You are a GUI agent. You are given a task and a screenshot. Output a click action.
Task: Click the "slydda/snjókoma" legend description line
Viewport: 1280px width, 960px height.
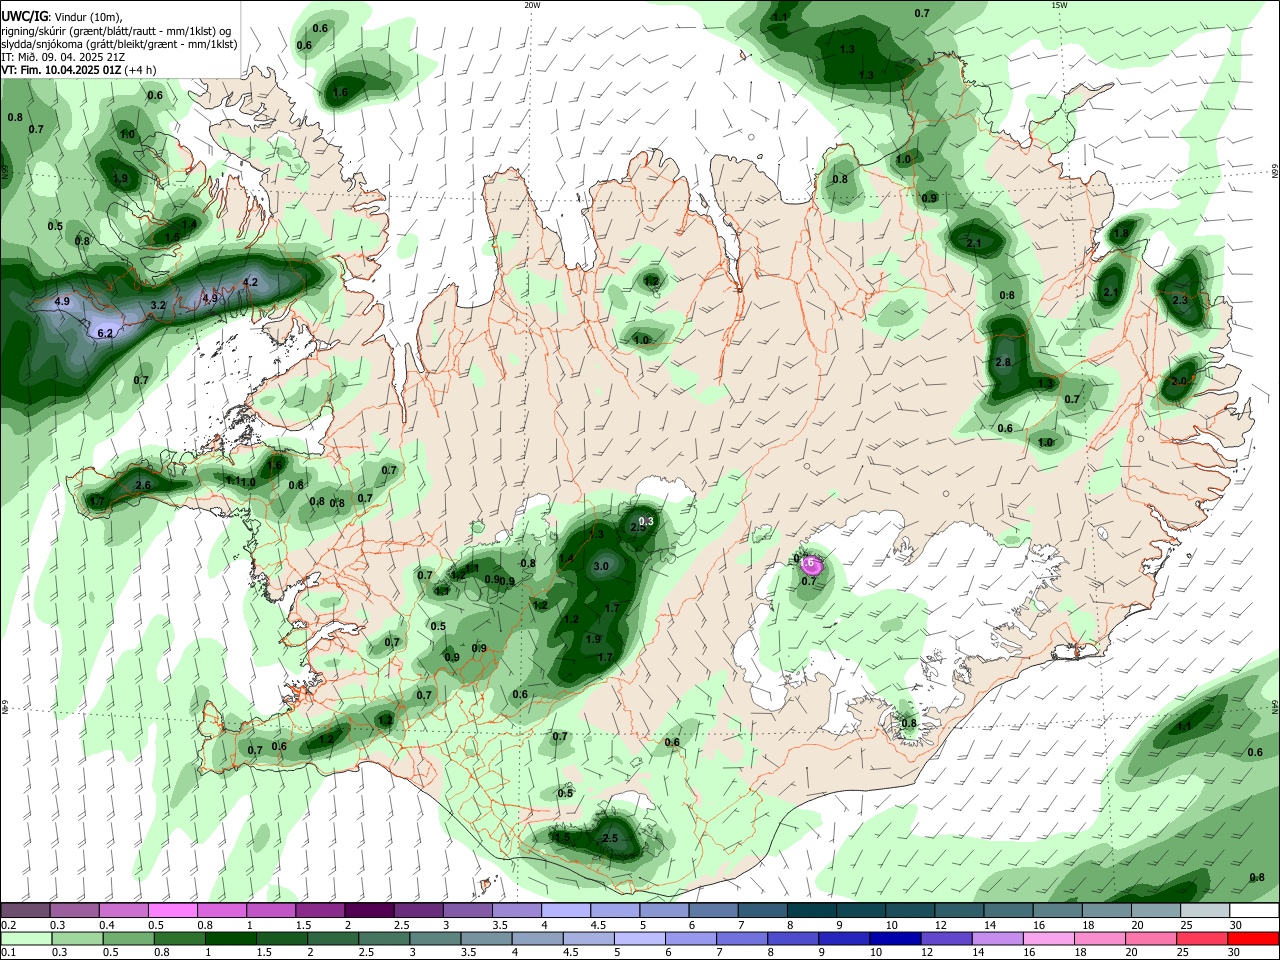[119, 44]
